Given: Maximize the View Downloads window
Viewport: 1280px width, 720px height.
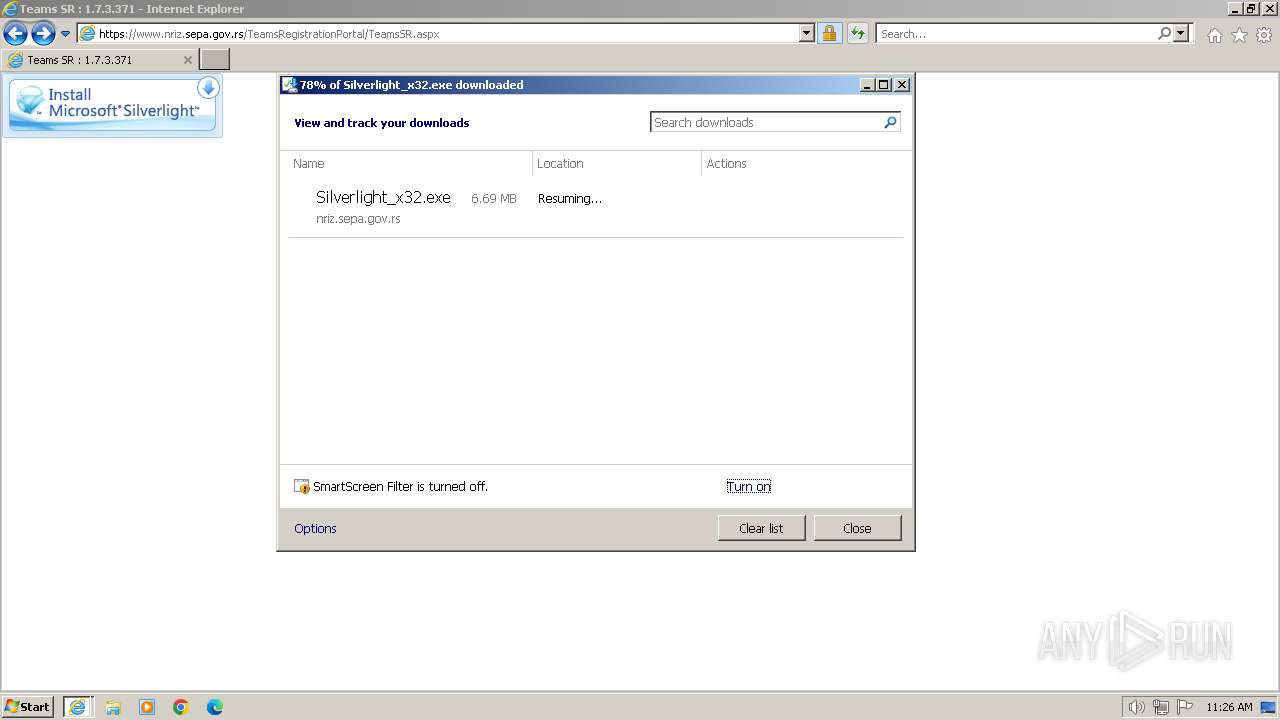Looking at the screenshot, I should click(x=884, y=85).
